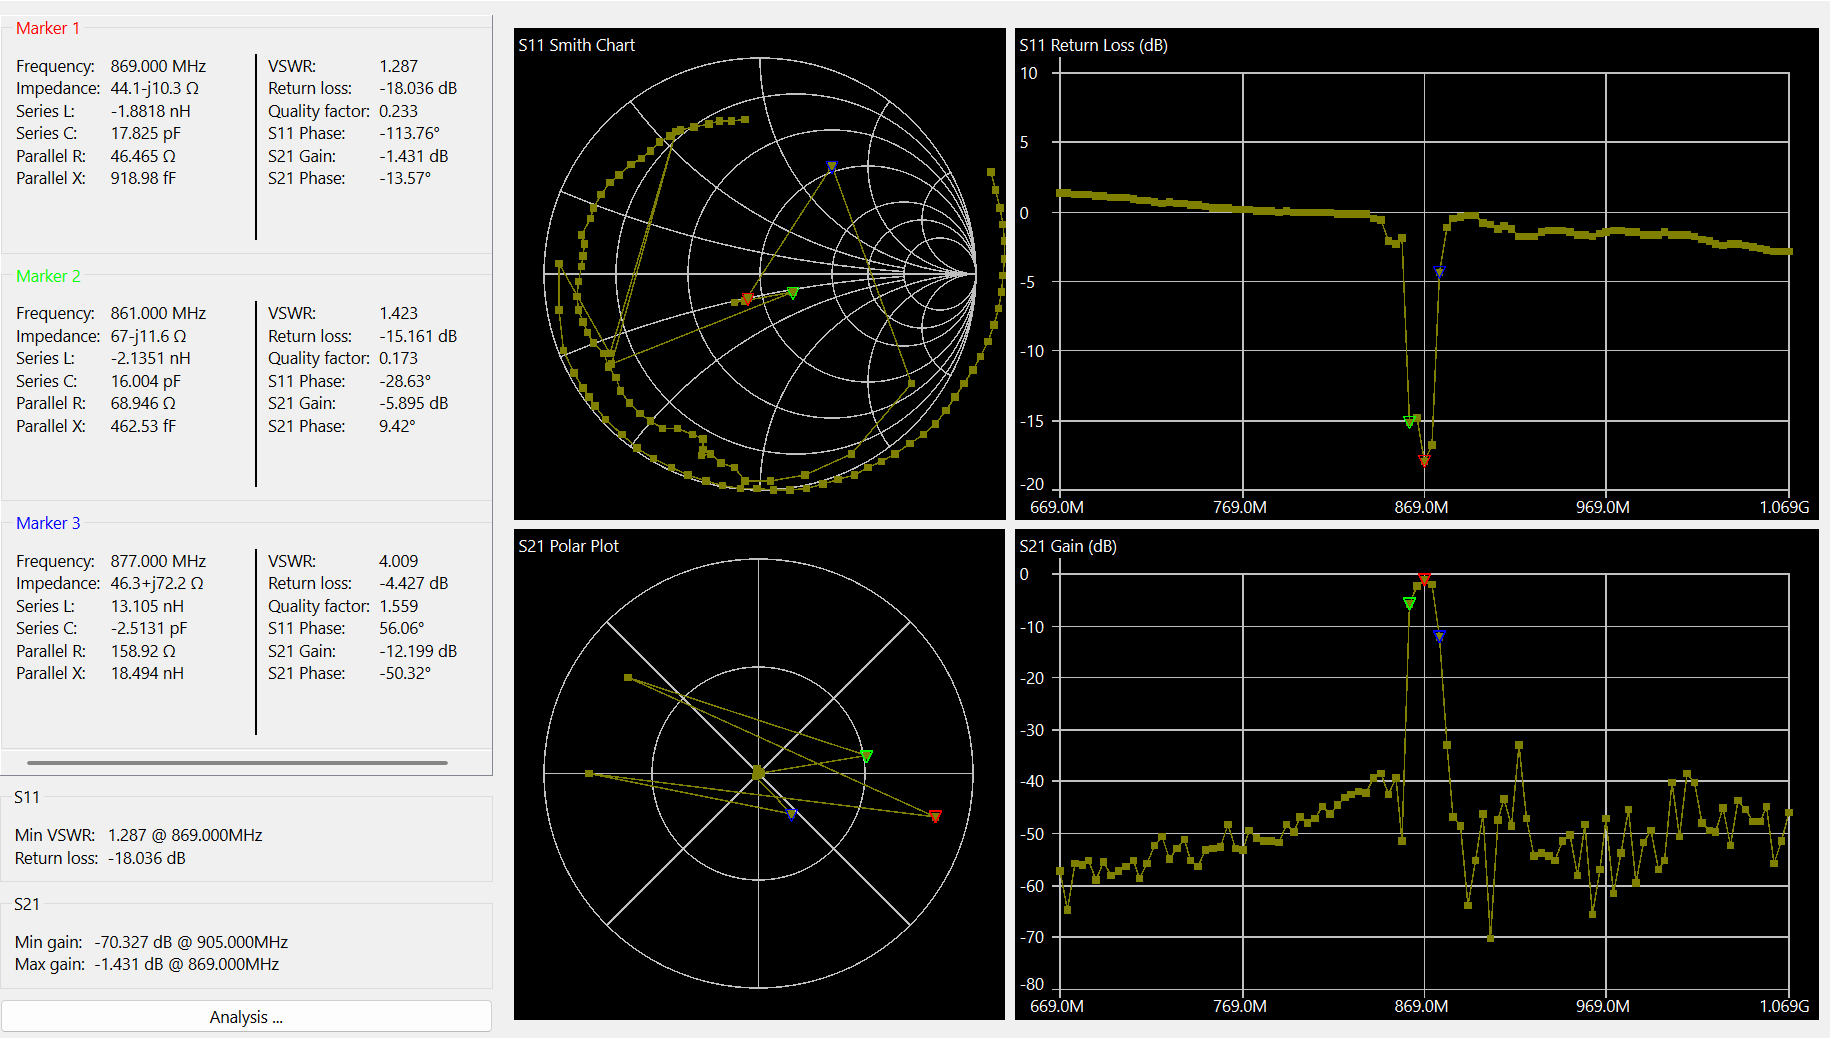Click blue Marker 3 on S21 Gain plot

coord(1440,636)
